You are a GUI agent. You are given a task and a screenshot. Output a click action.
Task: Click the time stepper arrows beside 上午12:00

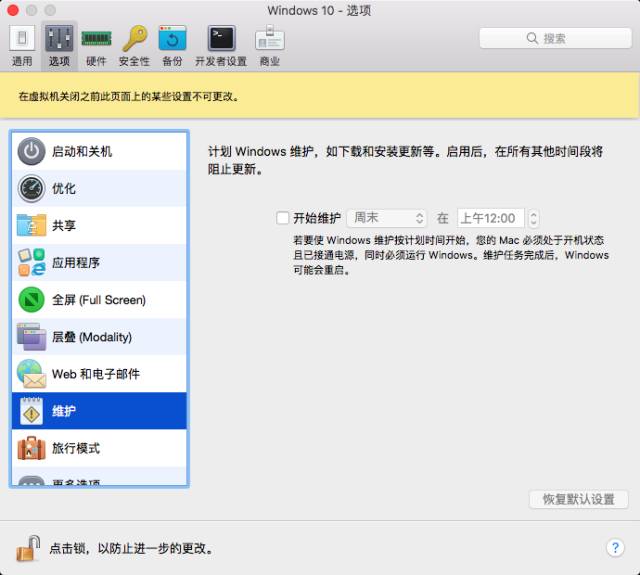coord(533,218)
